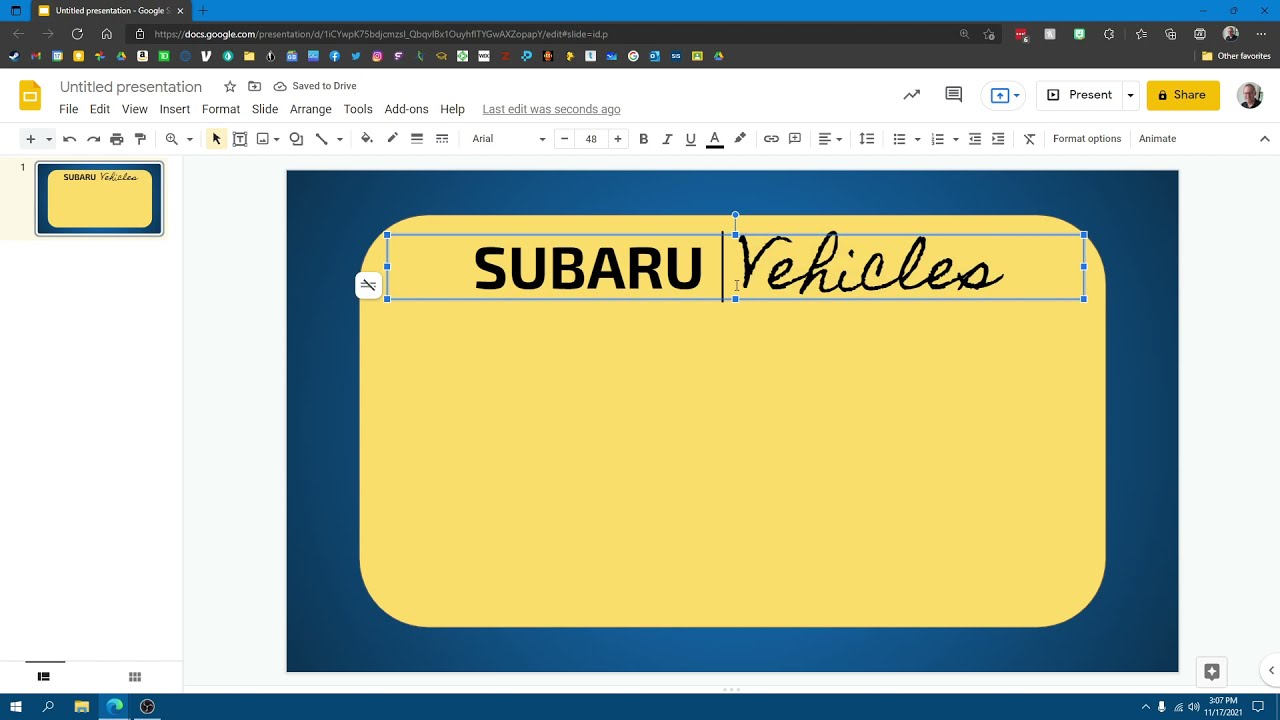Open the File menu
The image size is (1280, 720).
68,109
